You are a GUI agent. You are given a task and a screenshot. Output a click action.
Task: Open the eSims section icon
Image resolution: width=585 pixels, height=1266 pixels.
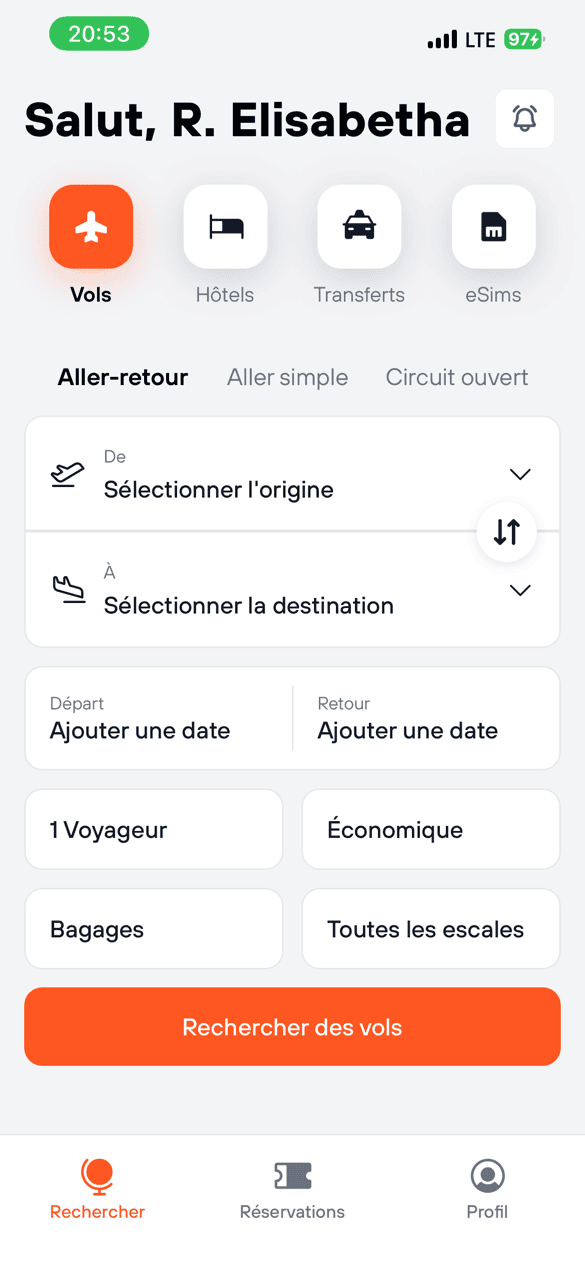493,227
